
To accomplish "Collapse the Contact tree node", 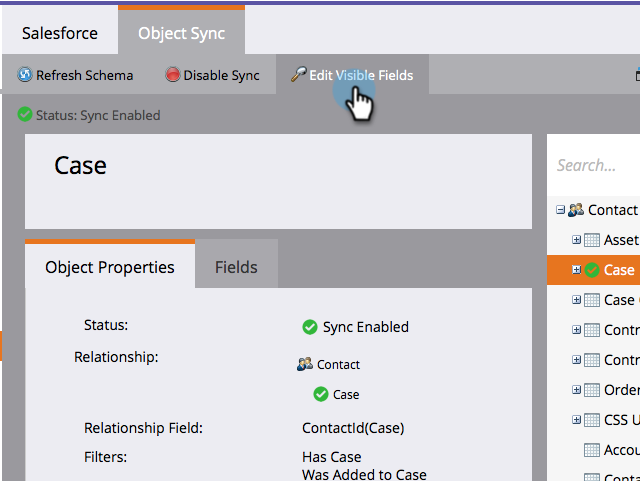I will (x=561, y=210).
